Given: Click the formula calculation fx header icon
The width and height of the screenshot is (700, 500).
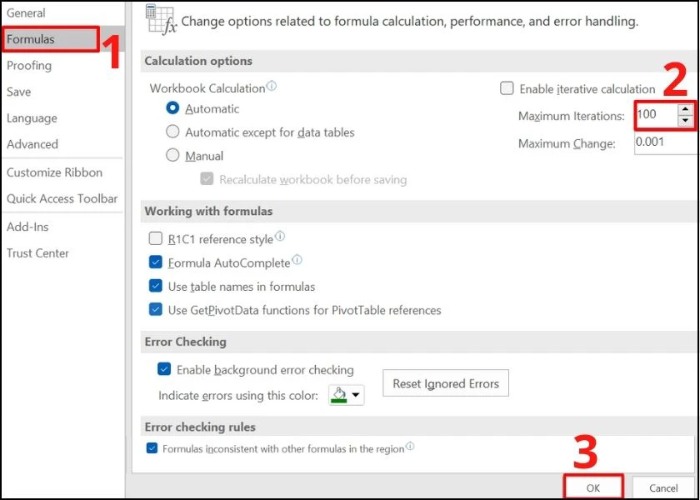Looking at the screenshot, I should (160, 19).
